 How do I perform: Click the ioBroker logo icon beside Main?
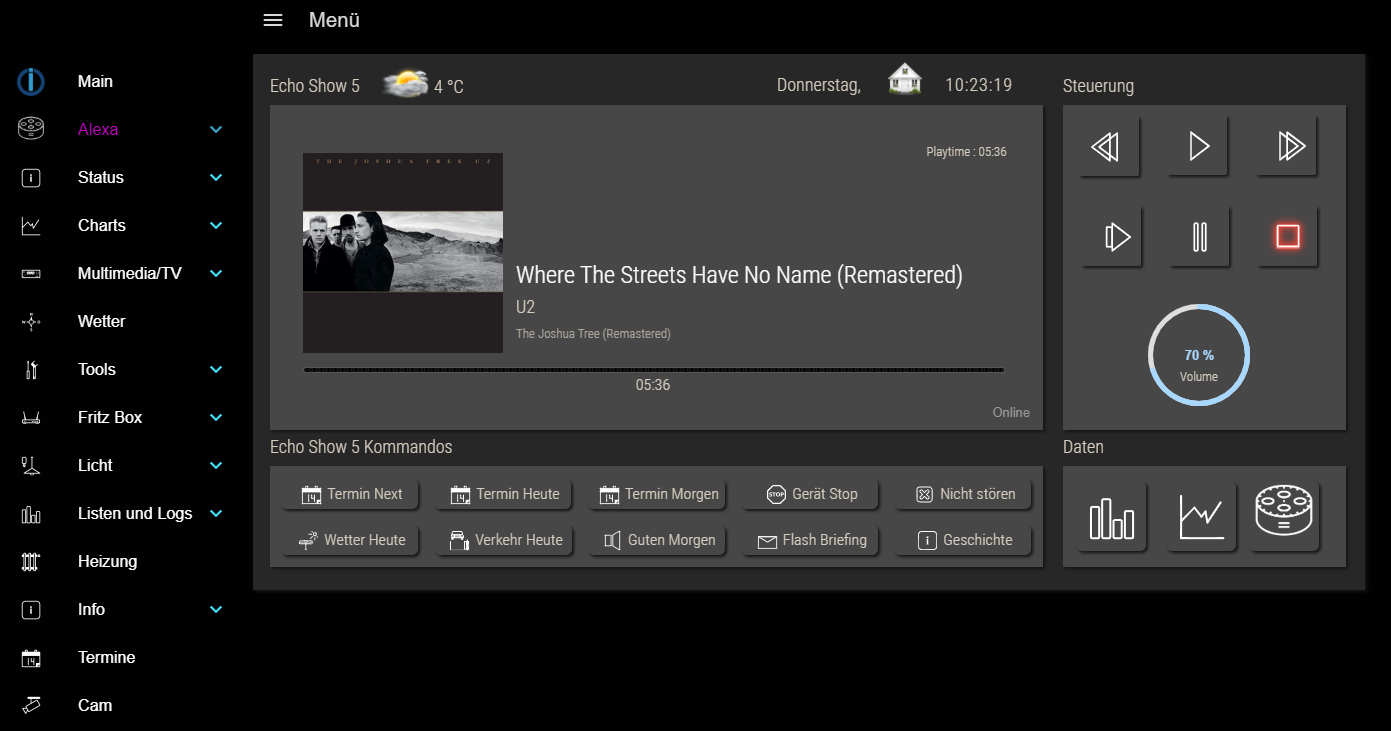point(31,81)
